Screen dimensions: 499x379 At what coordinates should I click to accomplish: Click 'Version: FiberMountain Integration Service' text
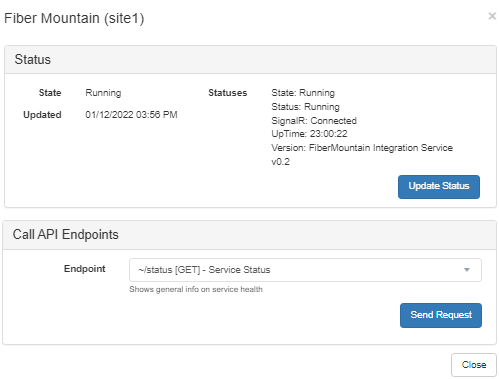[x=362, y=148]
